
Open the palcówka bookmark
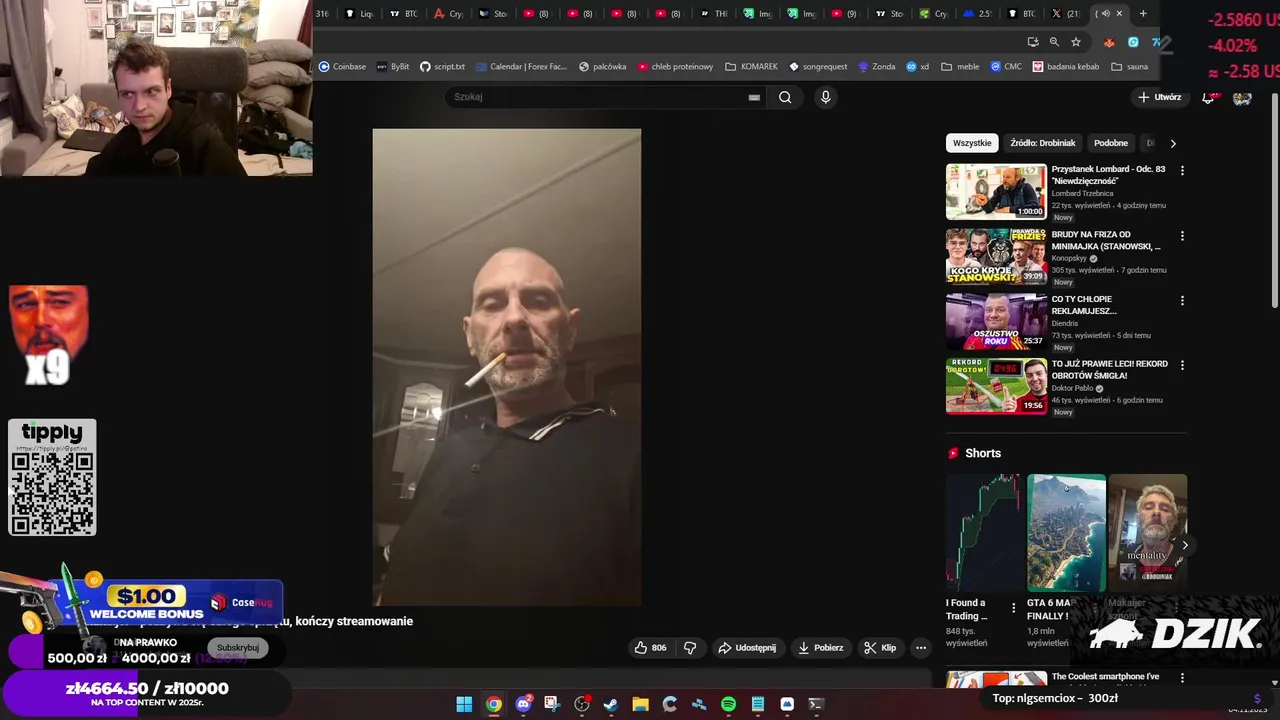pyautogui.click(x=602, y=67)
